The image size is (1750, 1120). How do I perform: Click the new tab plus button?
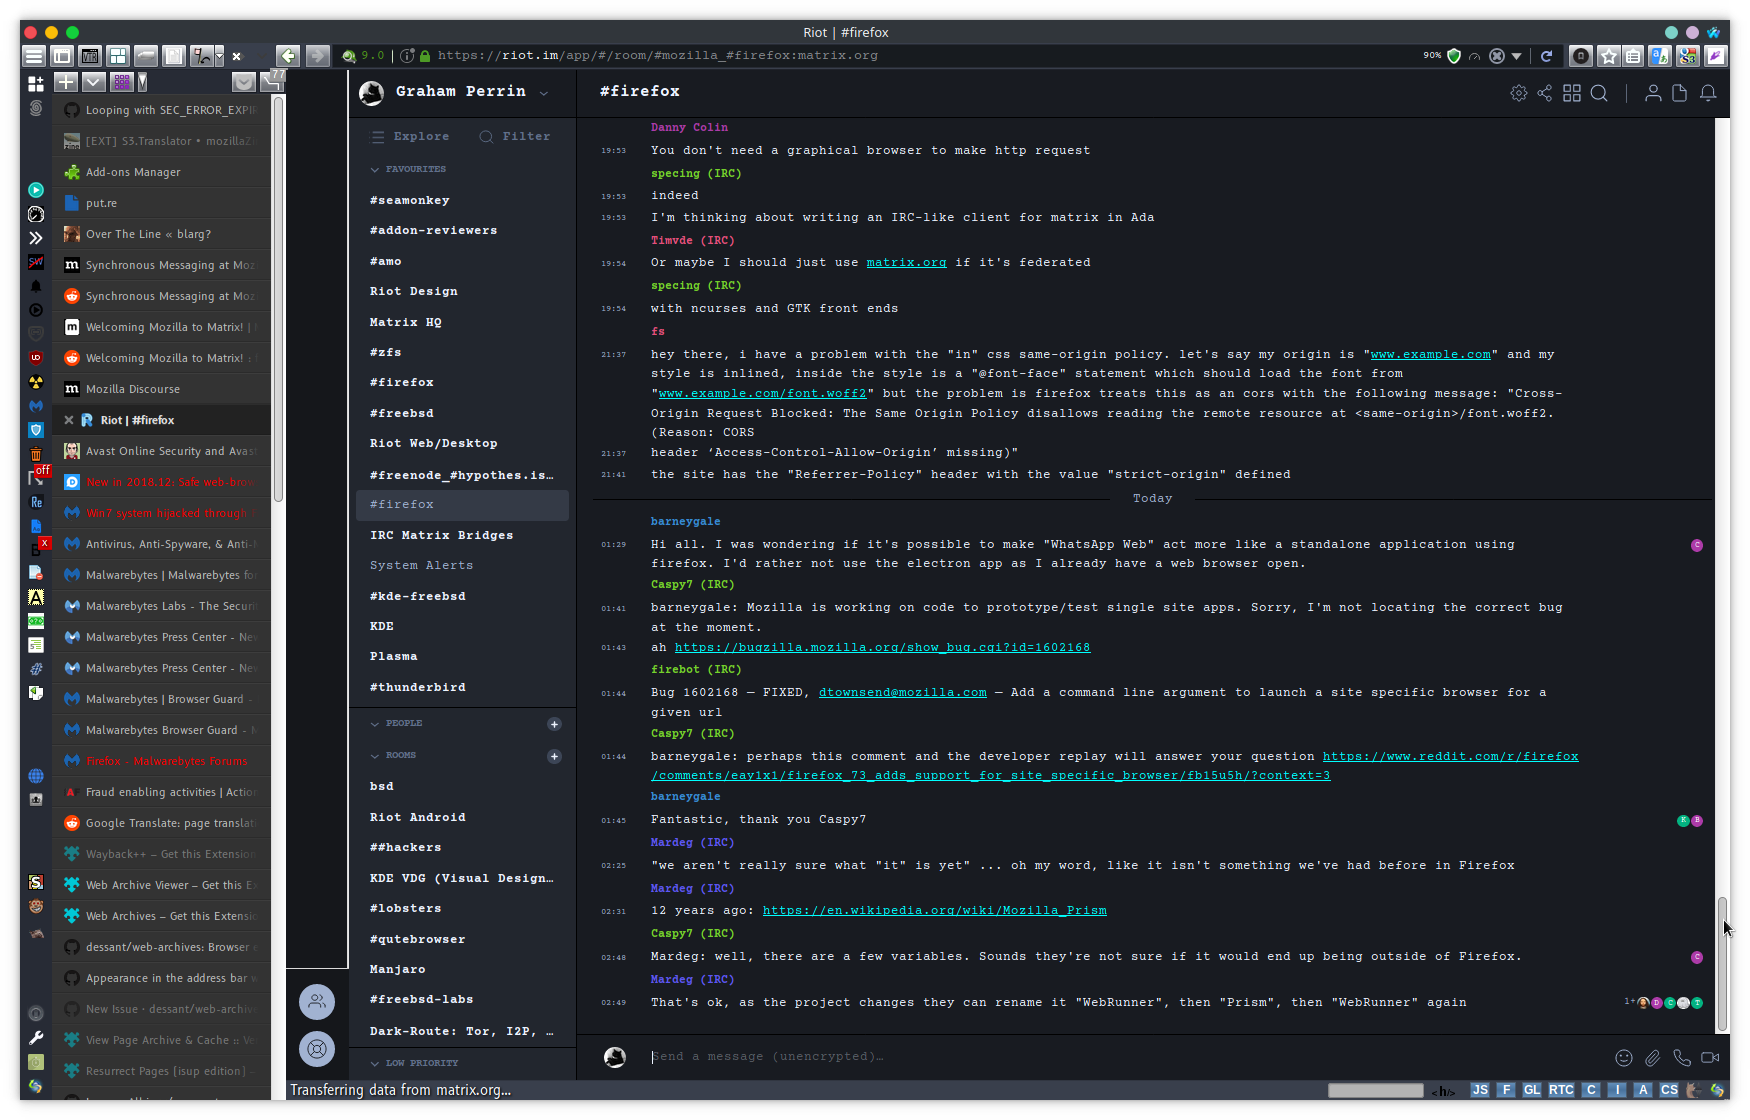pyautogui.click(x=65, y=82)
